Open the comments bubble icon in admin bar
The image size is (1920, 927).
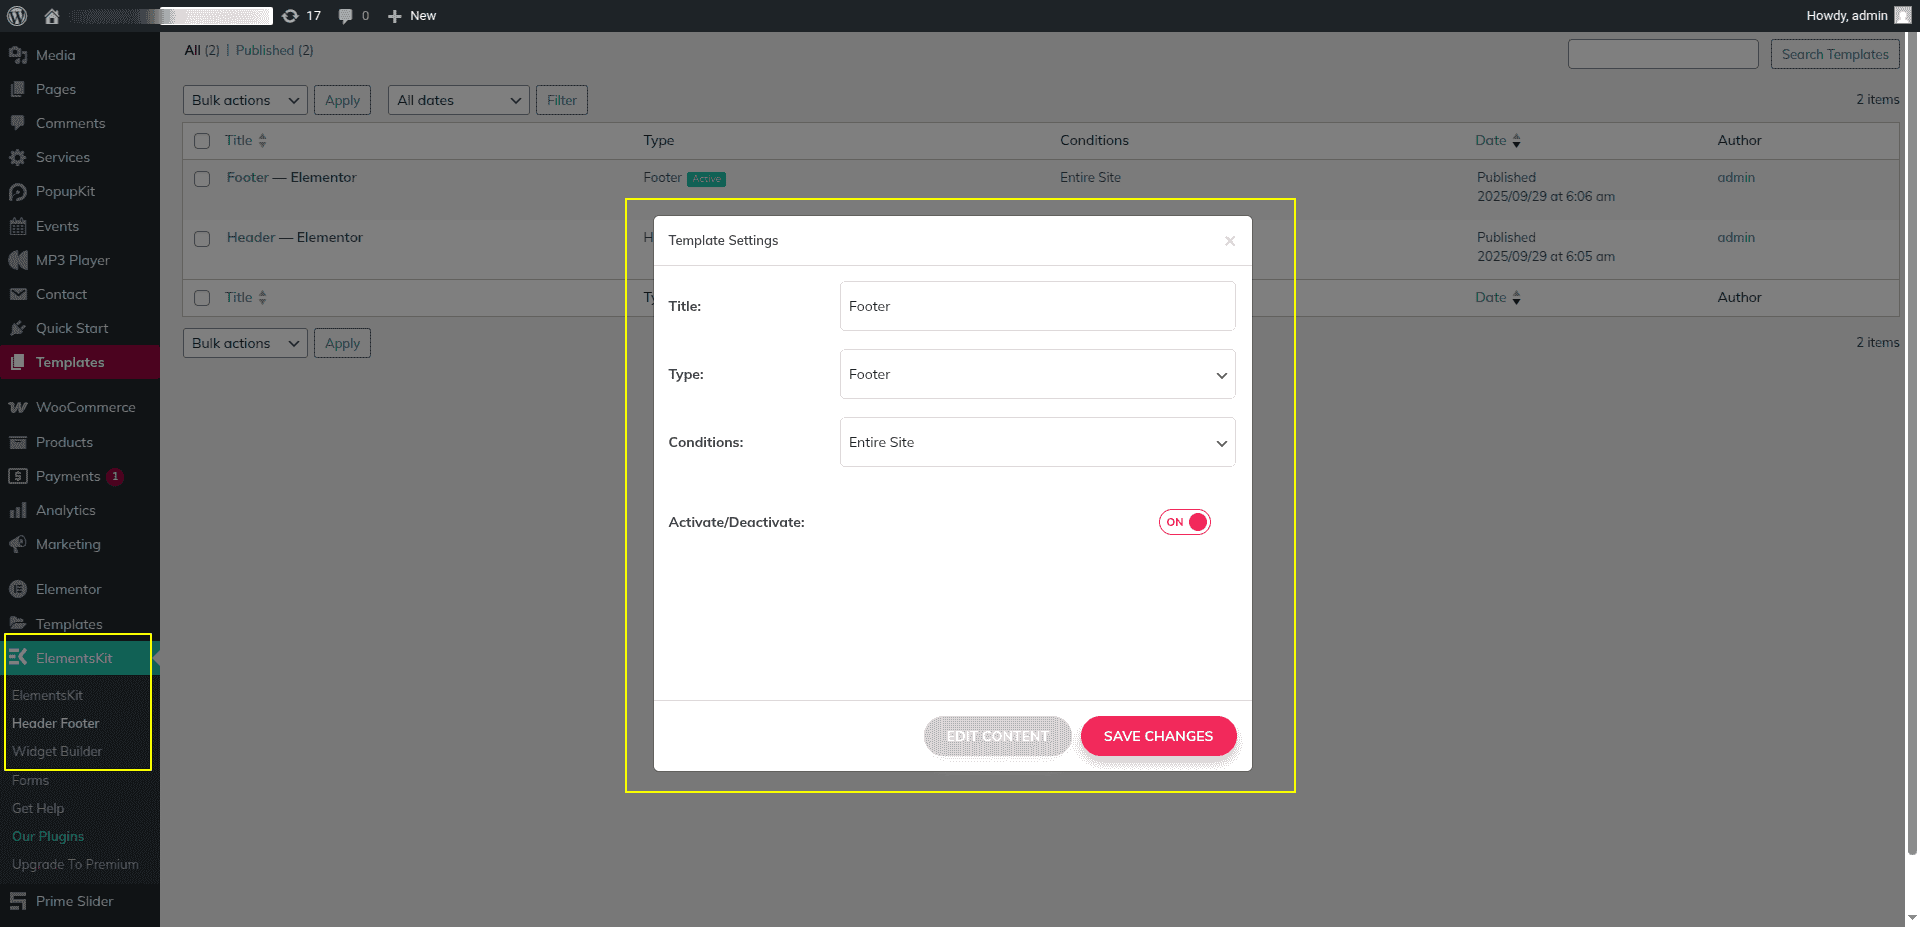click(345, 16)
